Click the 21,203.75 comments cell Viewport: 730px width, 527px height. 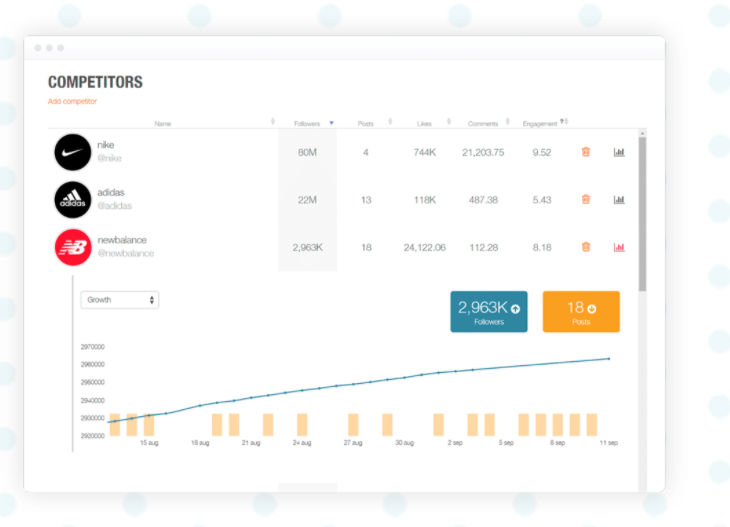point(483,152)
